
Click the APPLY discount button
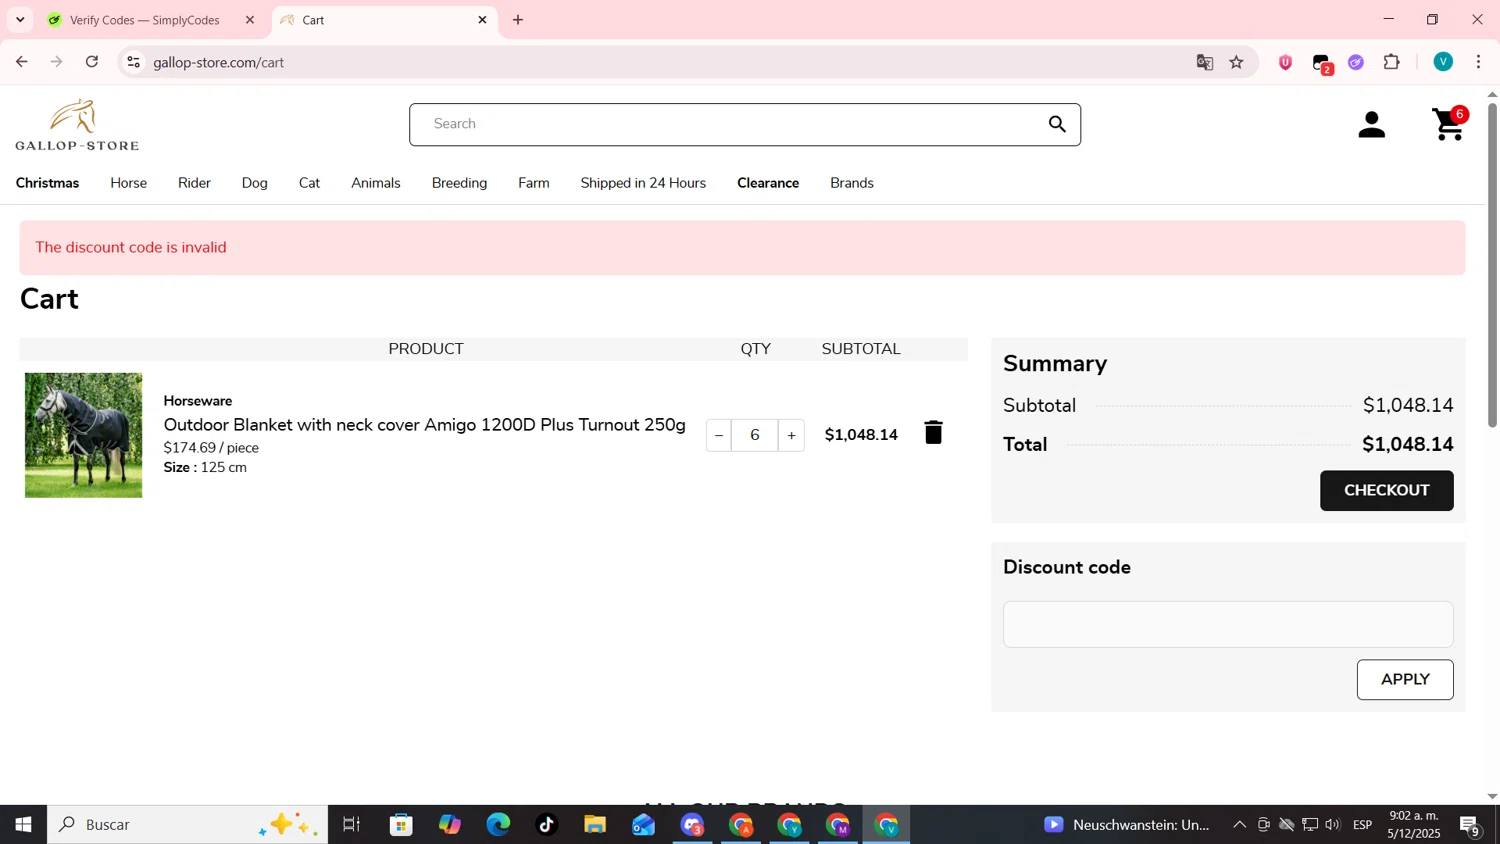pyautogui.click(x=1405, y=680)
